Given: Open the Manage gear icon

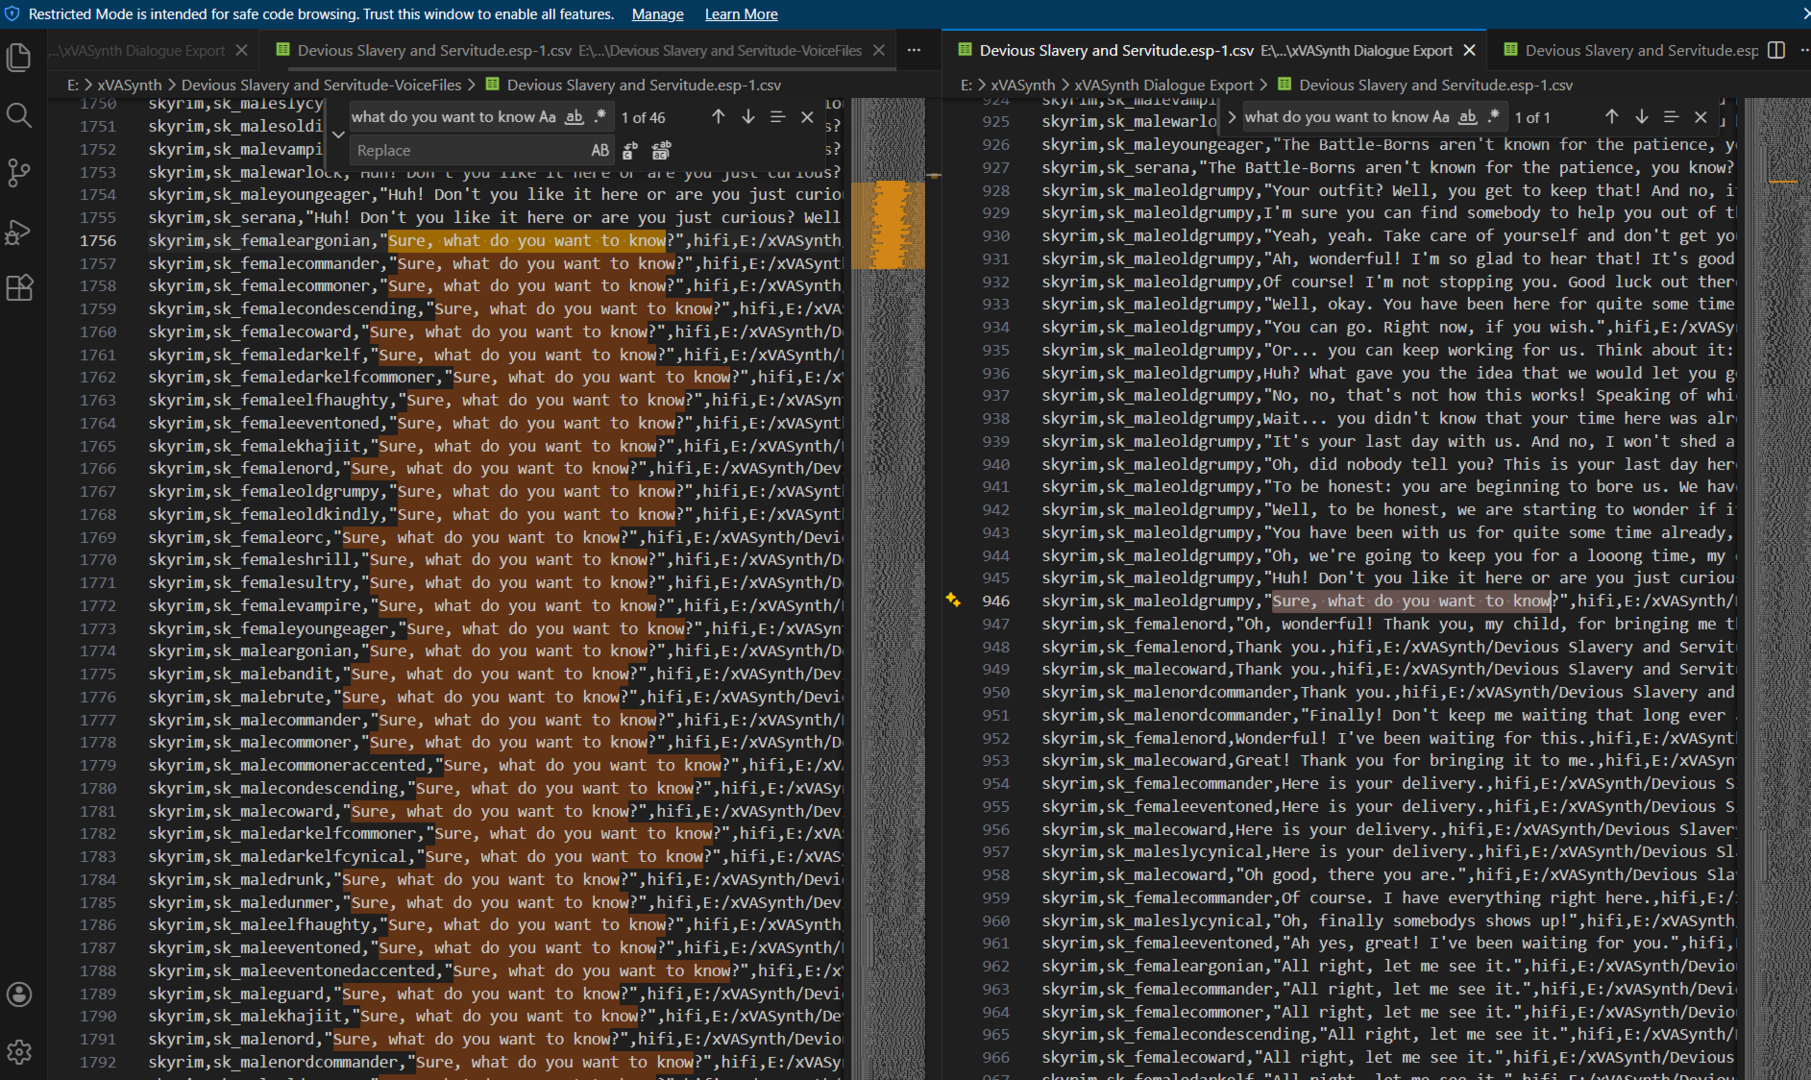Looking at the screenshot, I should pyautogui.click(x=19, y=1052).
